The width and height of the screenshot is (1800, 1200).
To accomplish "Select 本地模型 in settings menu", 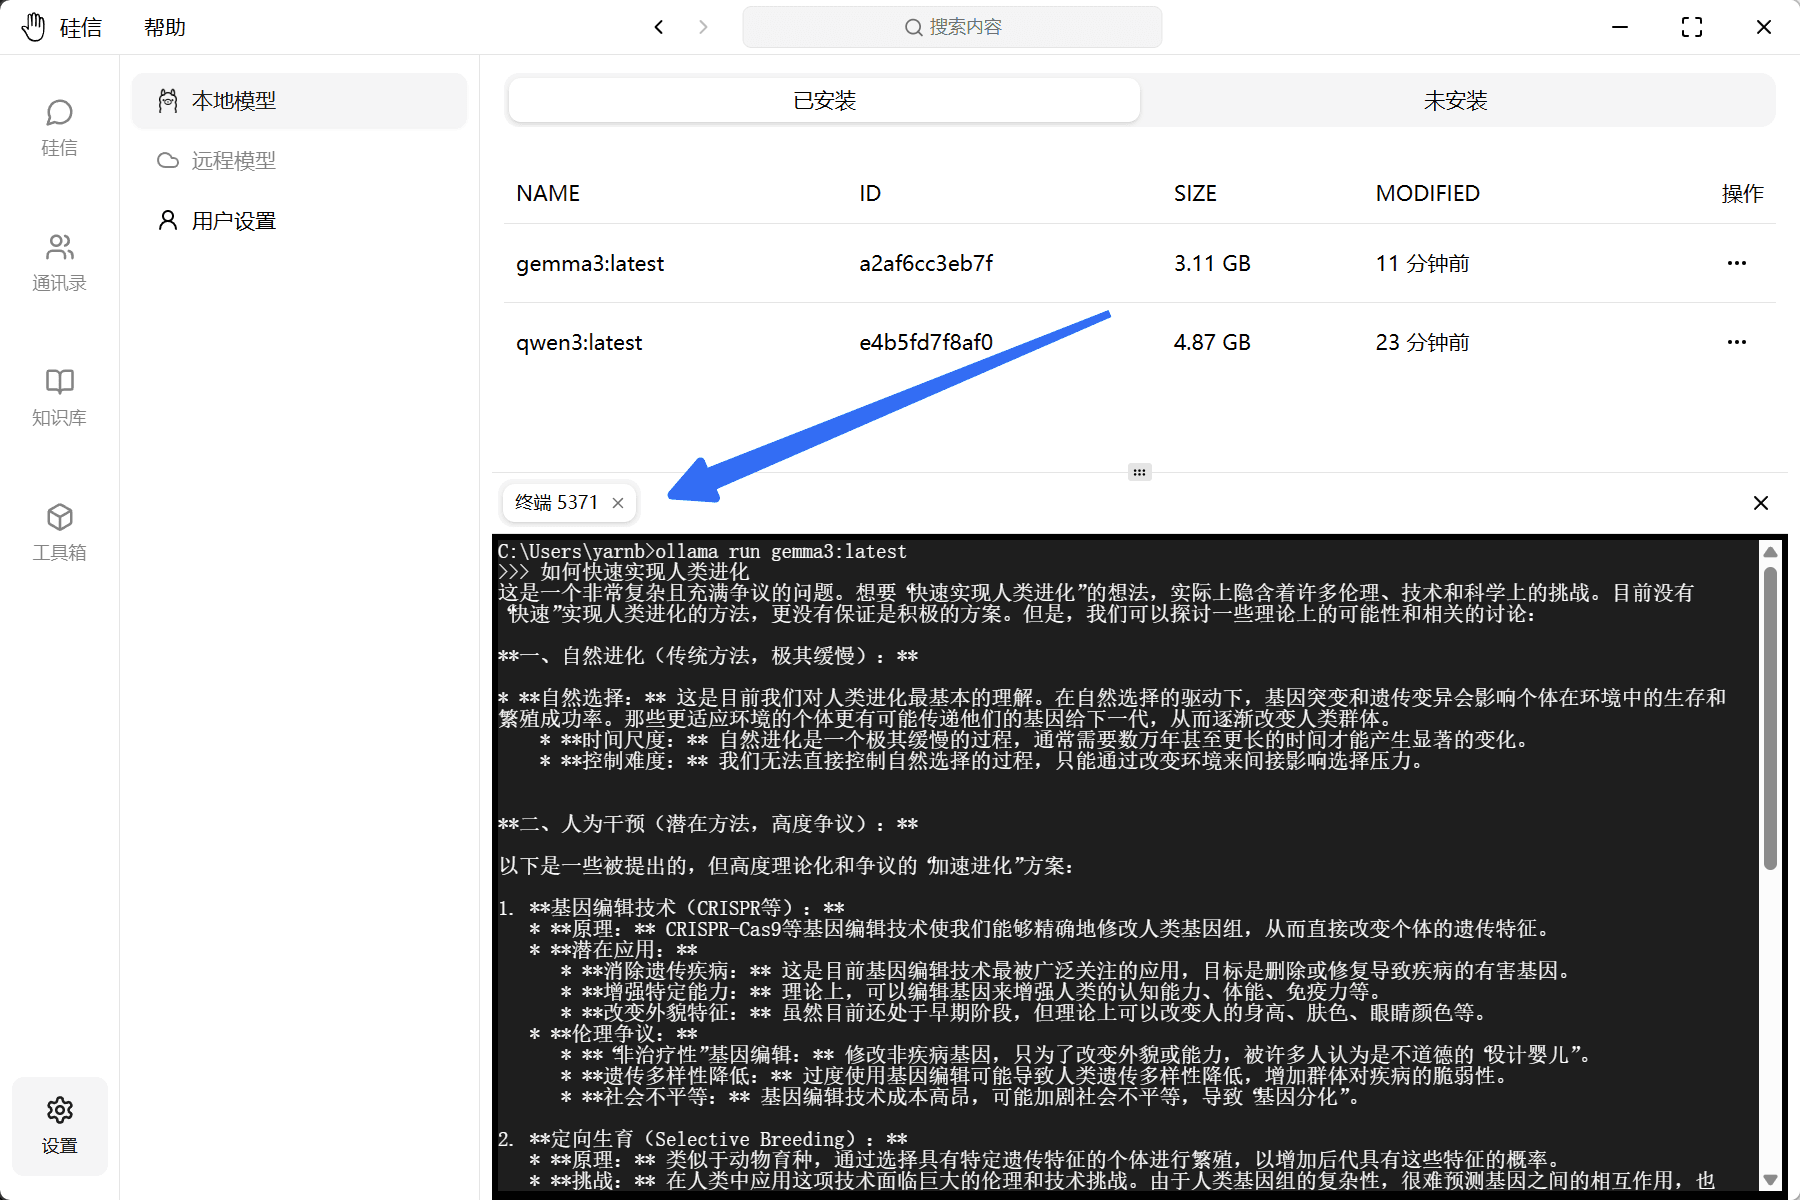I will coord(299,101).
